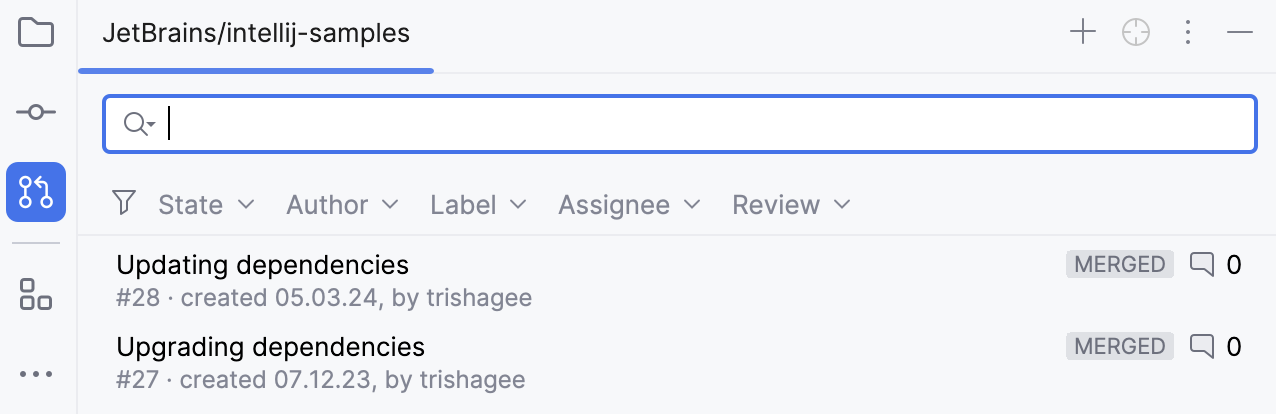Viewport: 1276px width, 414px height.
Task: Show more tool windows ellipsis
Action: pos(36,374)
